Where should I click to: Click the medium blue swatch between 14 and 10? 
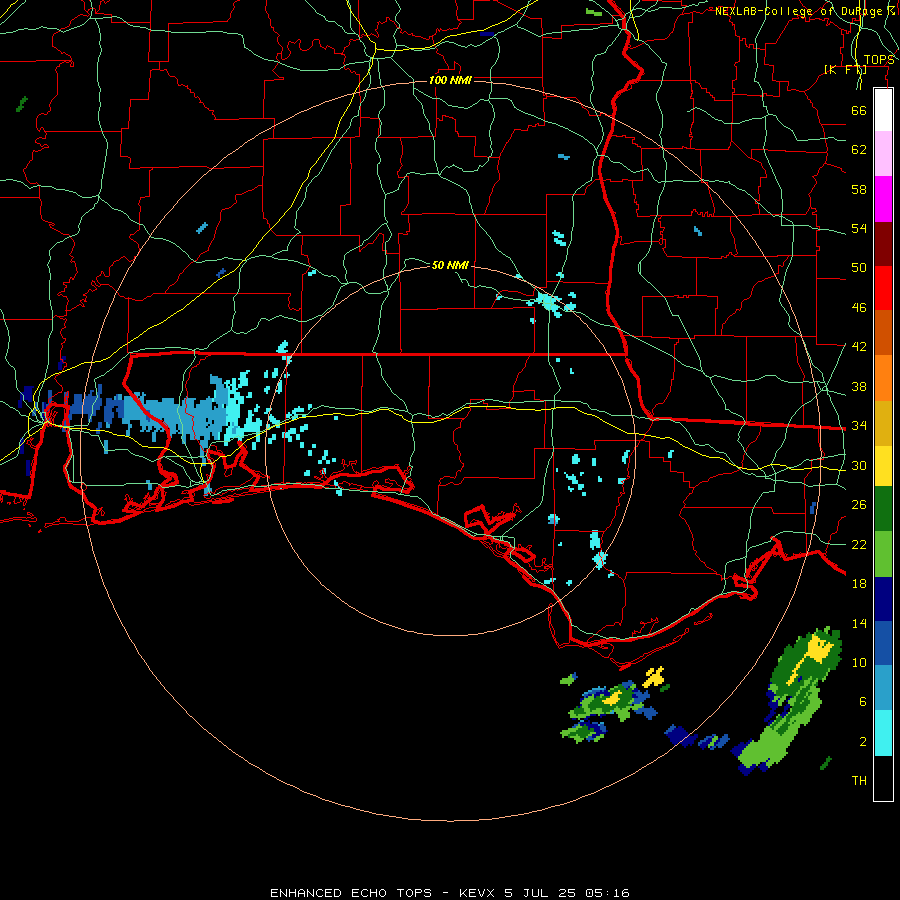click(883, 643)
